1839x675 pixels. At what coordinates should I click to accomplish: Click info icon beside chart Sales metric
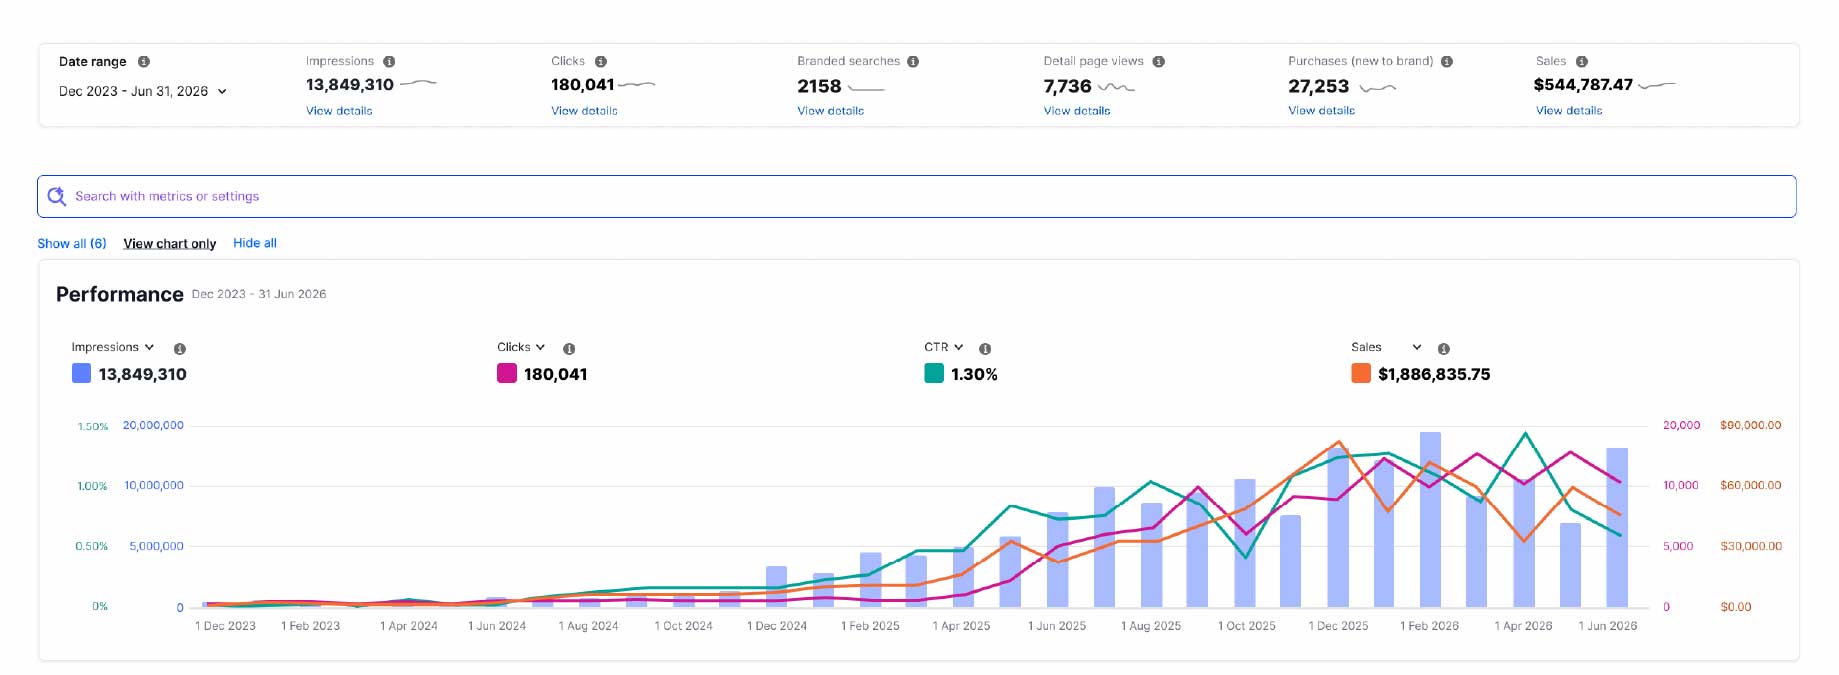click(1443, 349)
